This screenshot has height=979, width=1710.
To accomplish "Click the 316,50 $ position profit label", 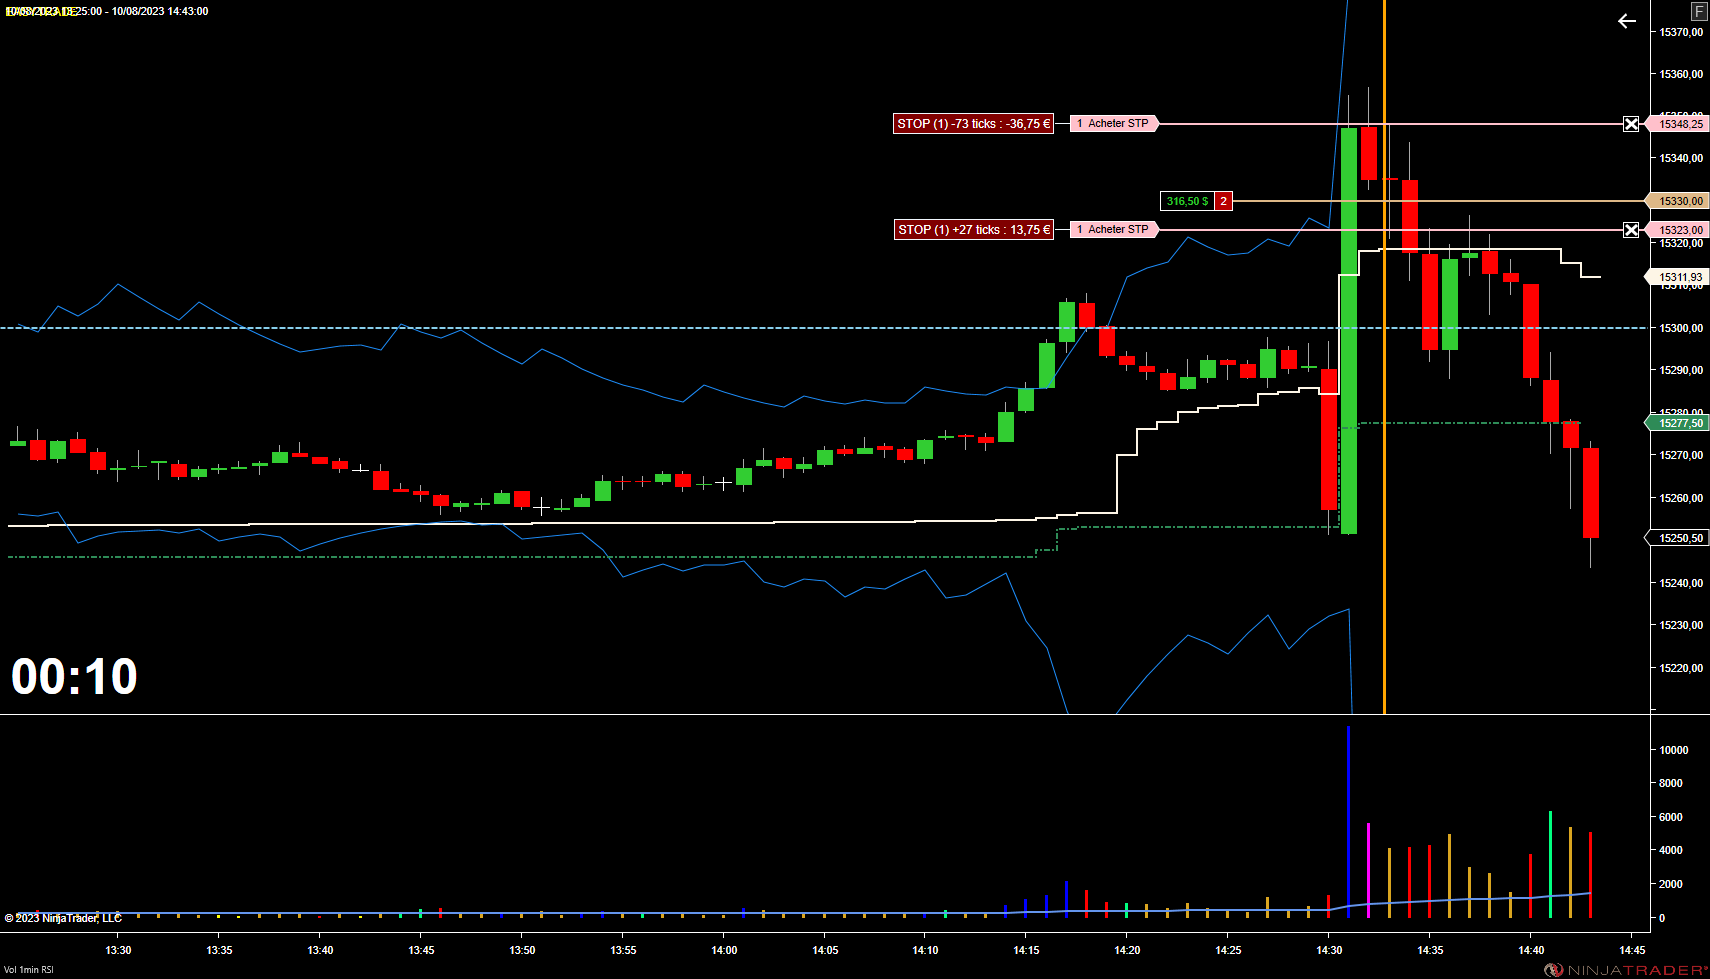I will tap(1187, 201).
